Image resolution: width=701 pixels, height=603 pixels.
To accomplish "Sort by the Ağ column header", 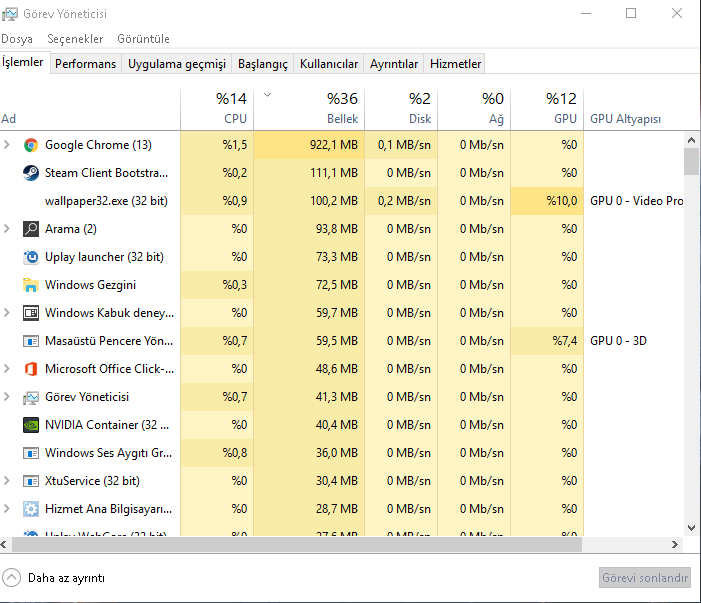I will point(474,109).
